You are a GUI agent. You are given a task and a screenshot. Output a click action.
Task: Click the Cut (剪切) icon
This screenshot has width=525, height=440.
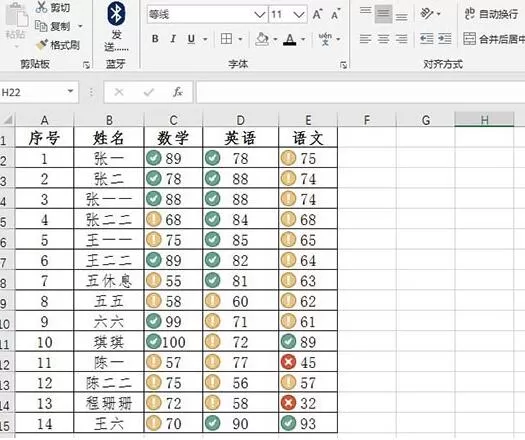(x=41, y=7)
